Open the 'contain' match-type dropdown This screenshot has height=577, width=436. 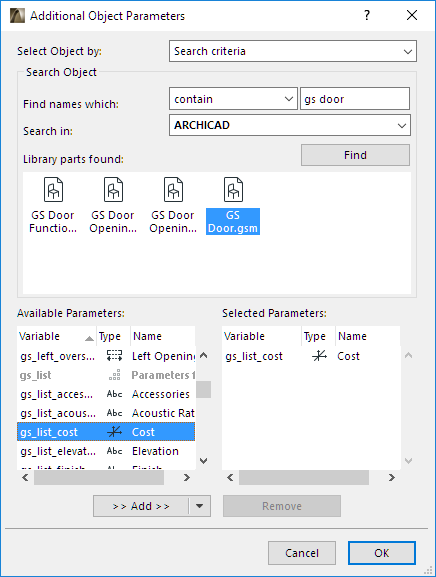point(233,99)
